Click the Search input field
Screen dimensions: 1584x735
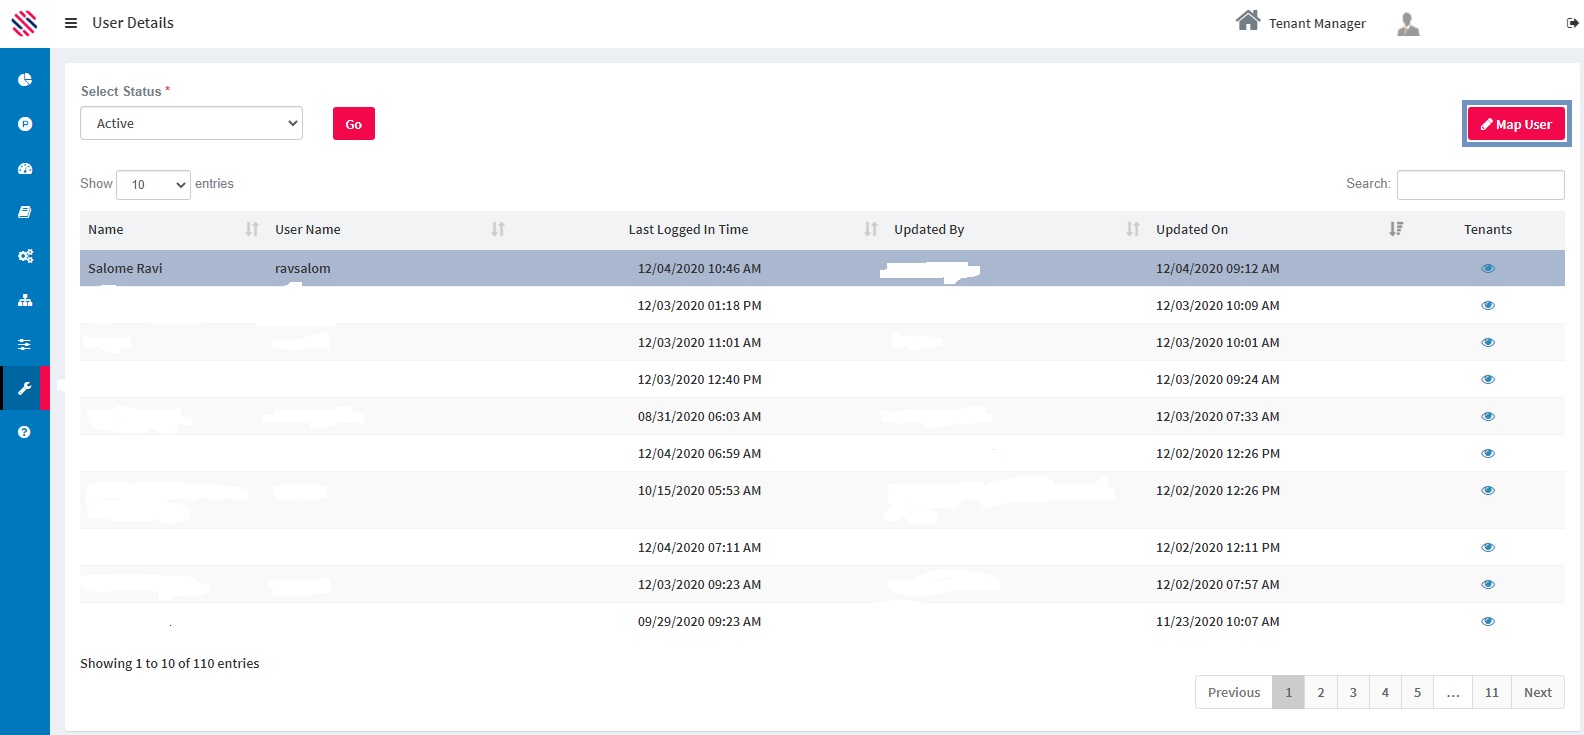tap(1480, 185)
